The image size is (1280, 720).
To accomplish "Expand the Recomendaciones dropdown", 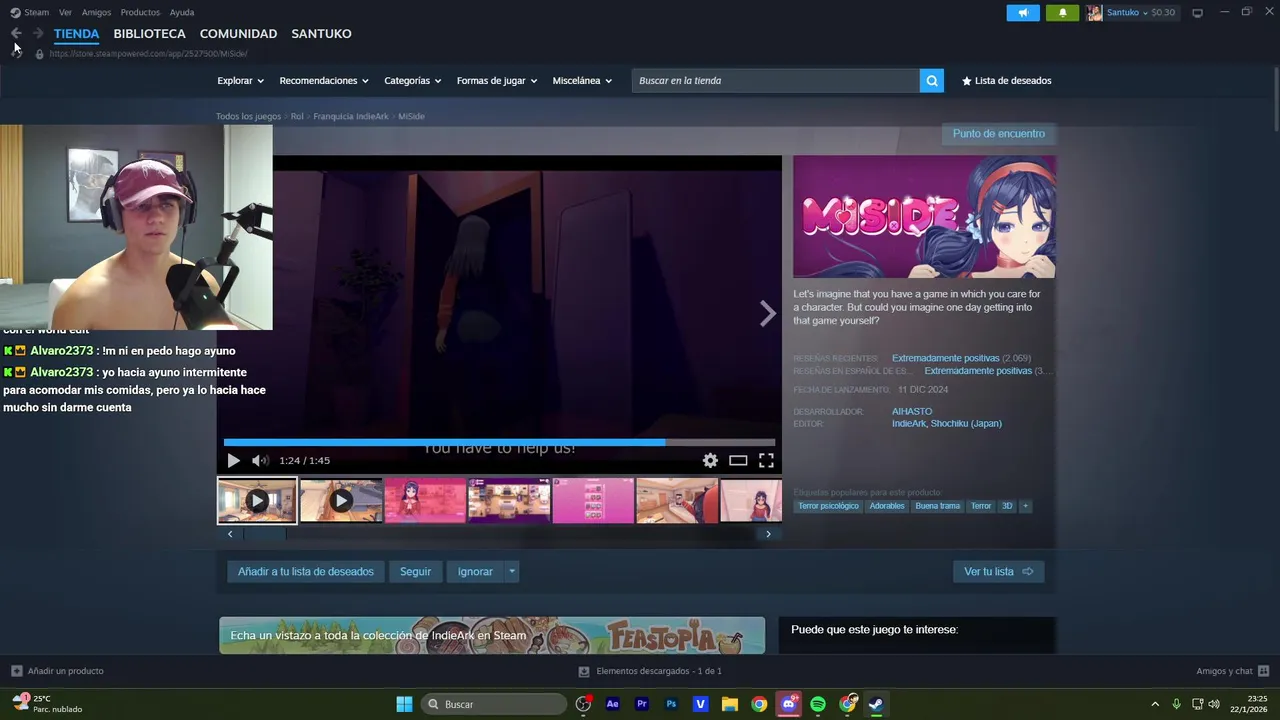I will click(324, 81).
